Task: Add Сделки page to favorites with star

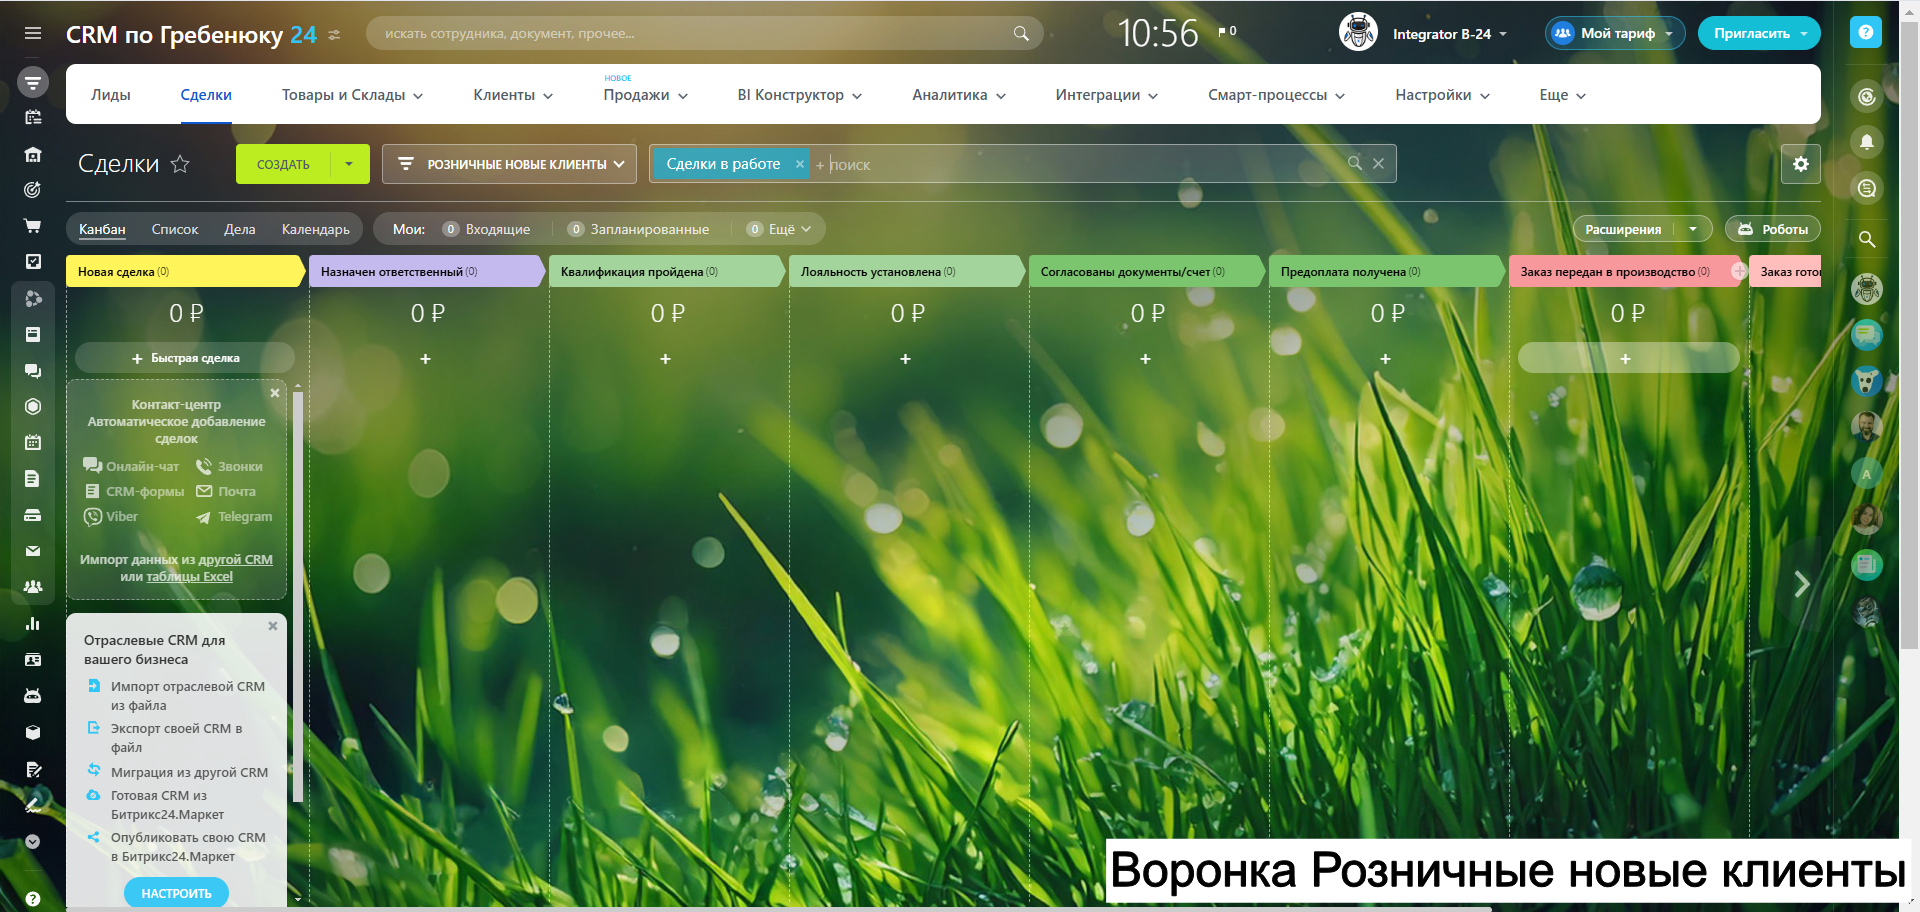Action: coord(180,164)
